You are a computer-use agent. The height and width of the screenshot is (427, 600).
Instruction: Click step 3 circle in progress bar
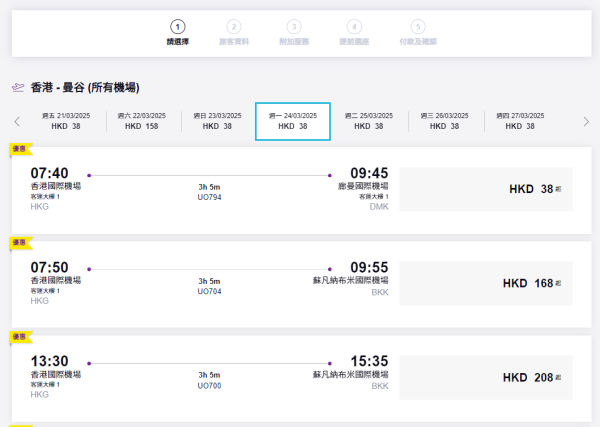[x=294, y=27]
